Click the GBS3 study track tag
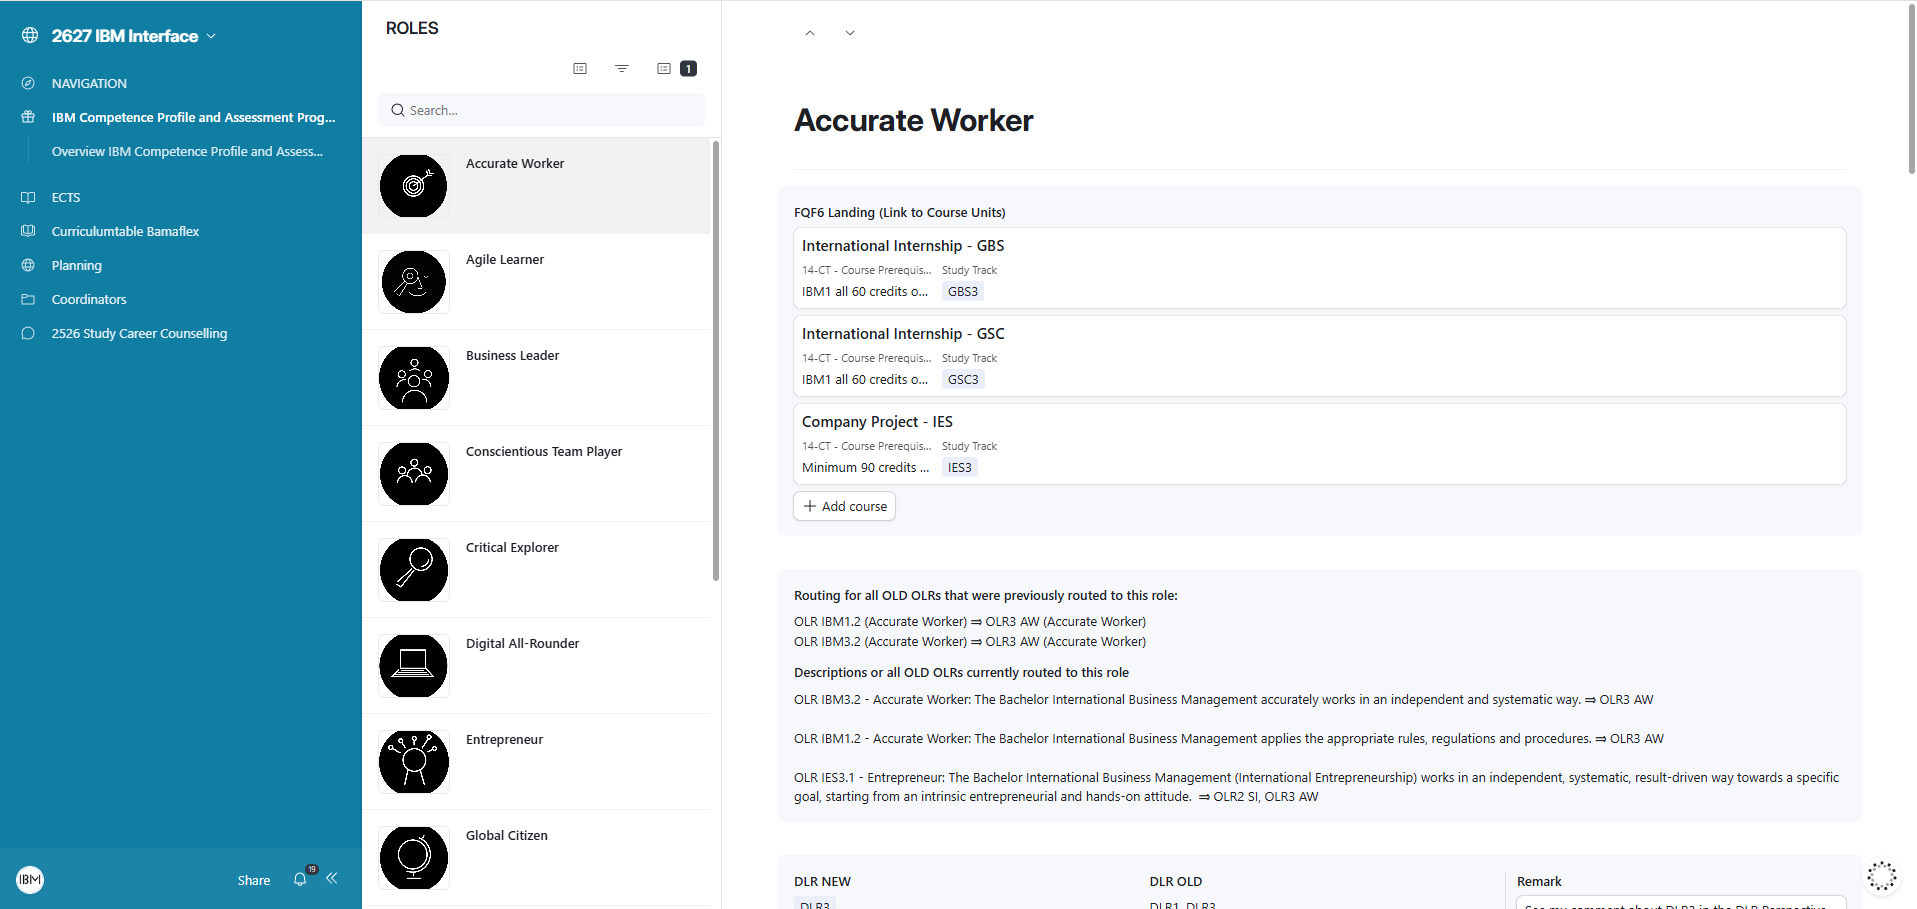 tap(963, 292)
